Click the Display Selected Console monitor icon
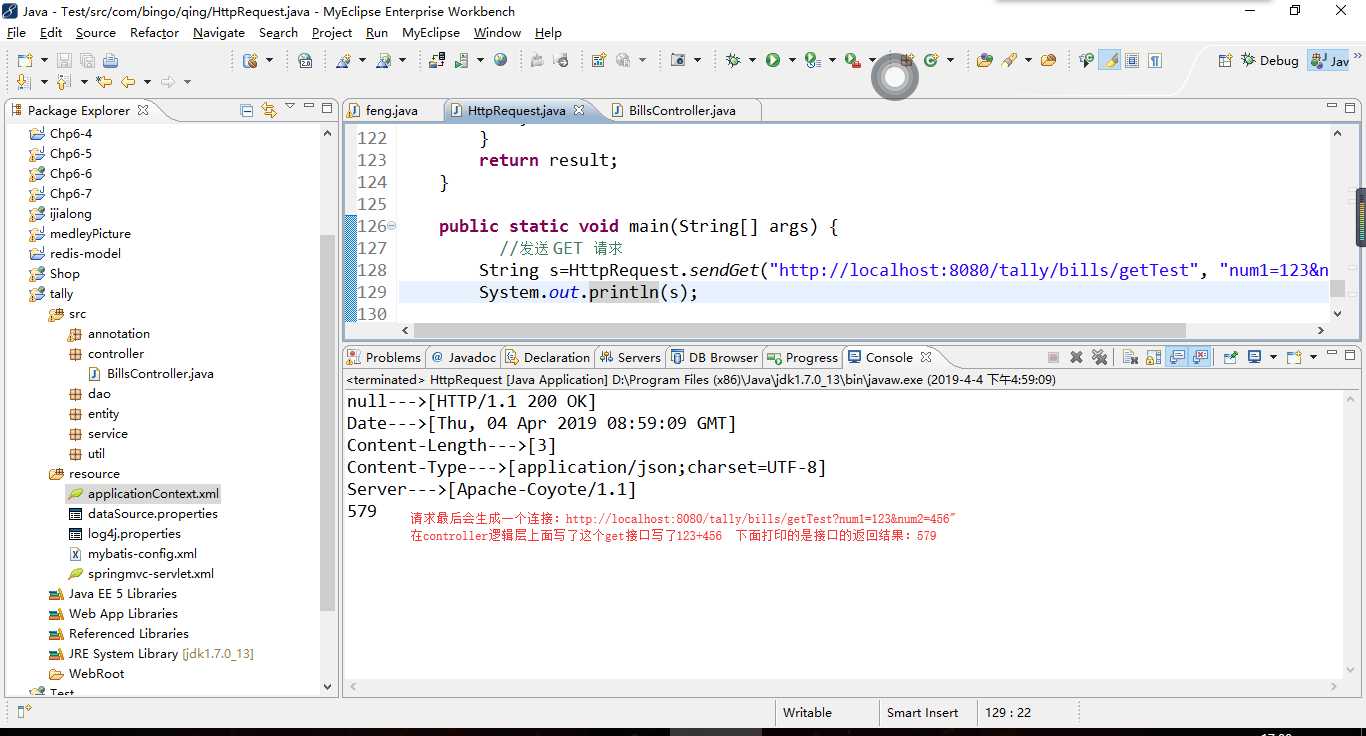 [1254, 357]
